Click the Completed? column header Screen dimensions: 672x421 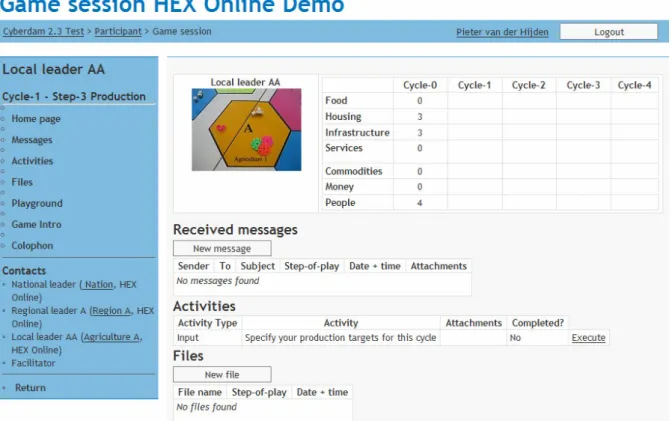[537, 323]
